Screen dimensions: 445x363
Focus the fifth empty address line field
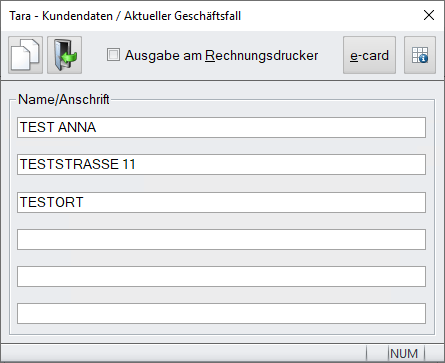pyautogui.click(x=221, y=276)
